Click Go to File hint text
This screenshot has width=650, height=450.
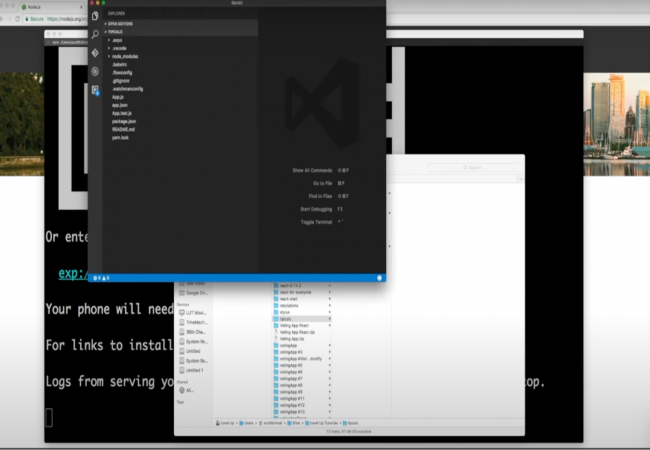[323, 183]
